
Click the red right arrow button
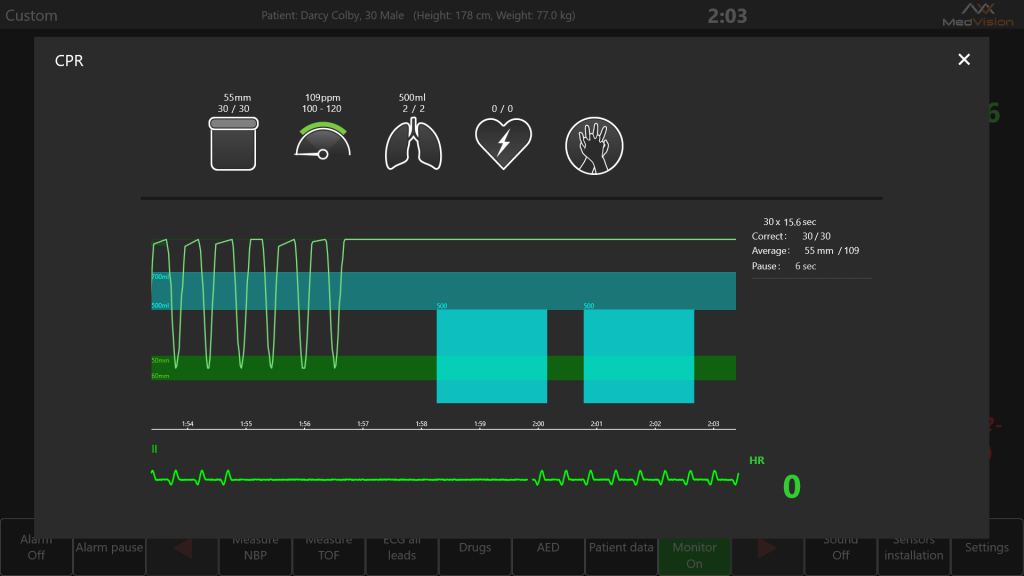[767, 547]
